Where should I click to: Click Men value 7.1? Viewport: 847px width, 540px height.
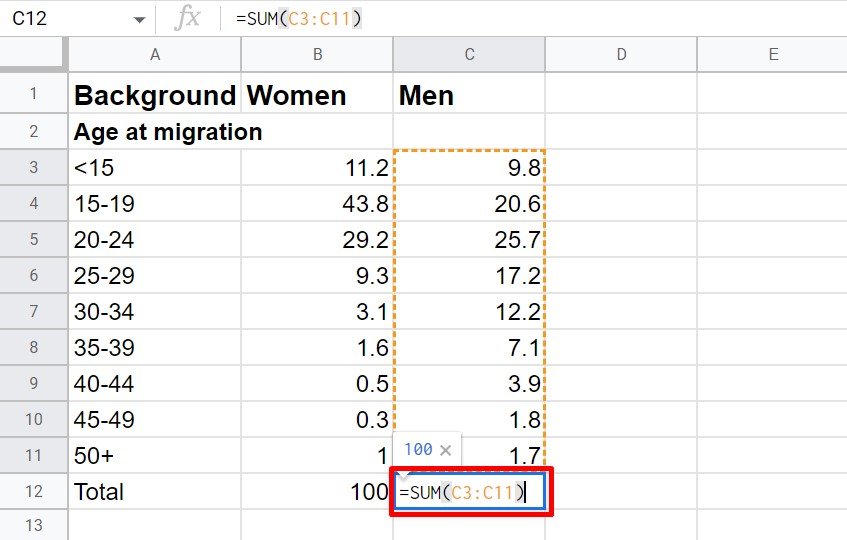coord(469,347)
